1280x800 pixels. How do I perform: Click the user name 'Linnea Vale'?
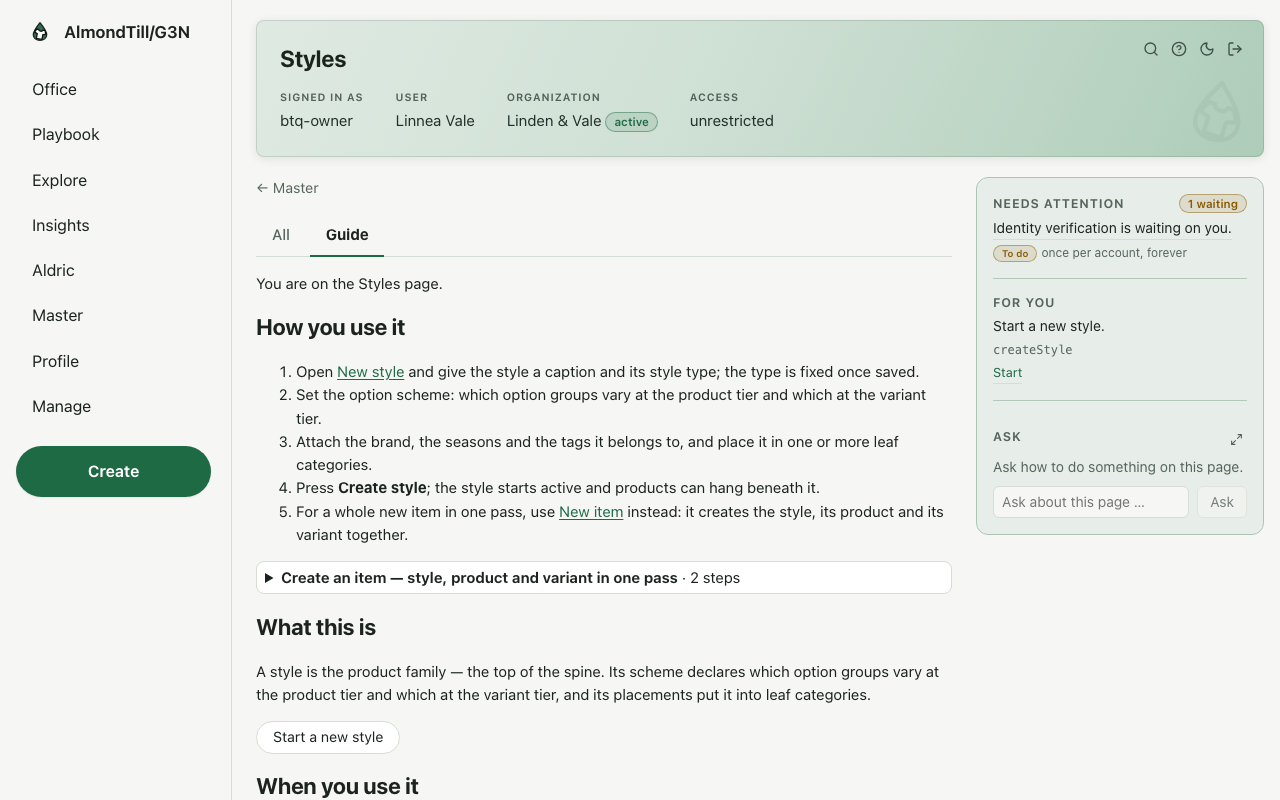[435, 121]
